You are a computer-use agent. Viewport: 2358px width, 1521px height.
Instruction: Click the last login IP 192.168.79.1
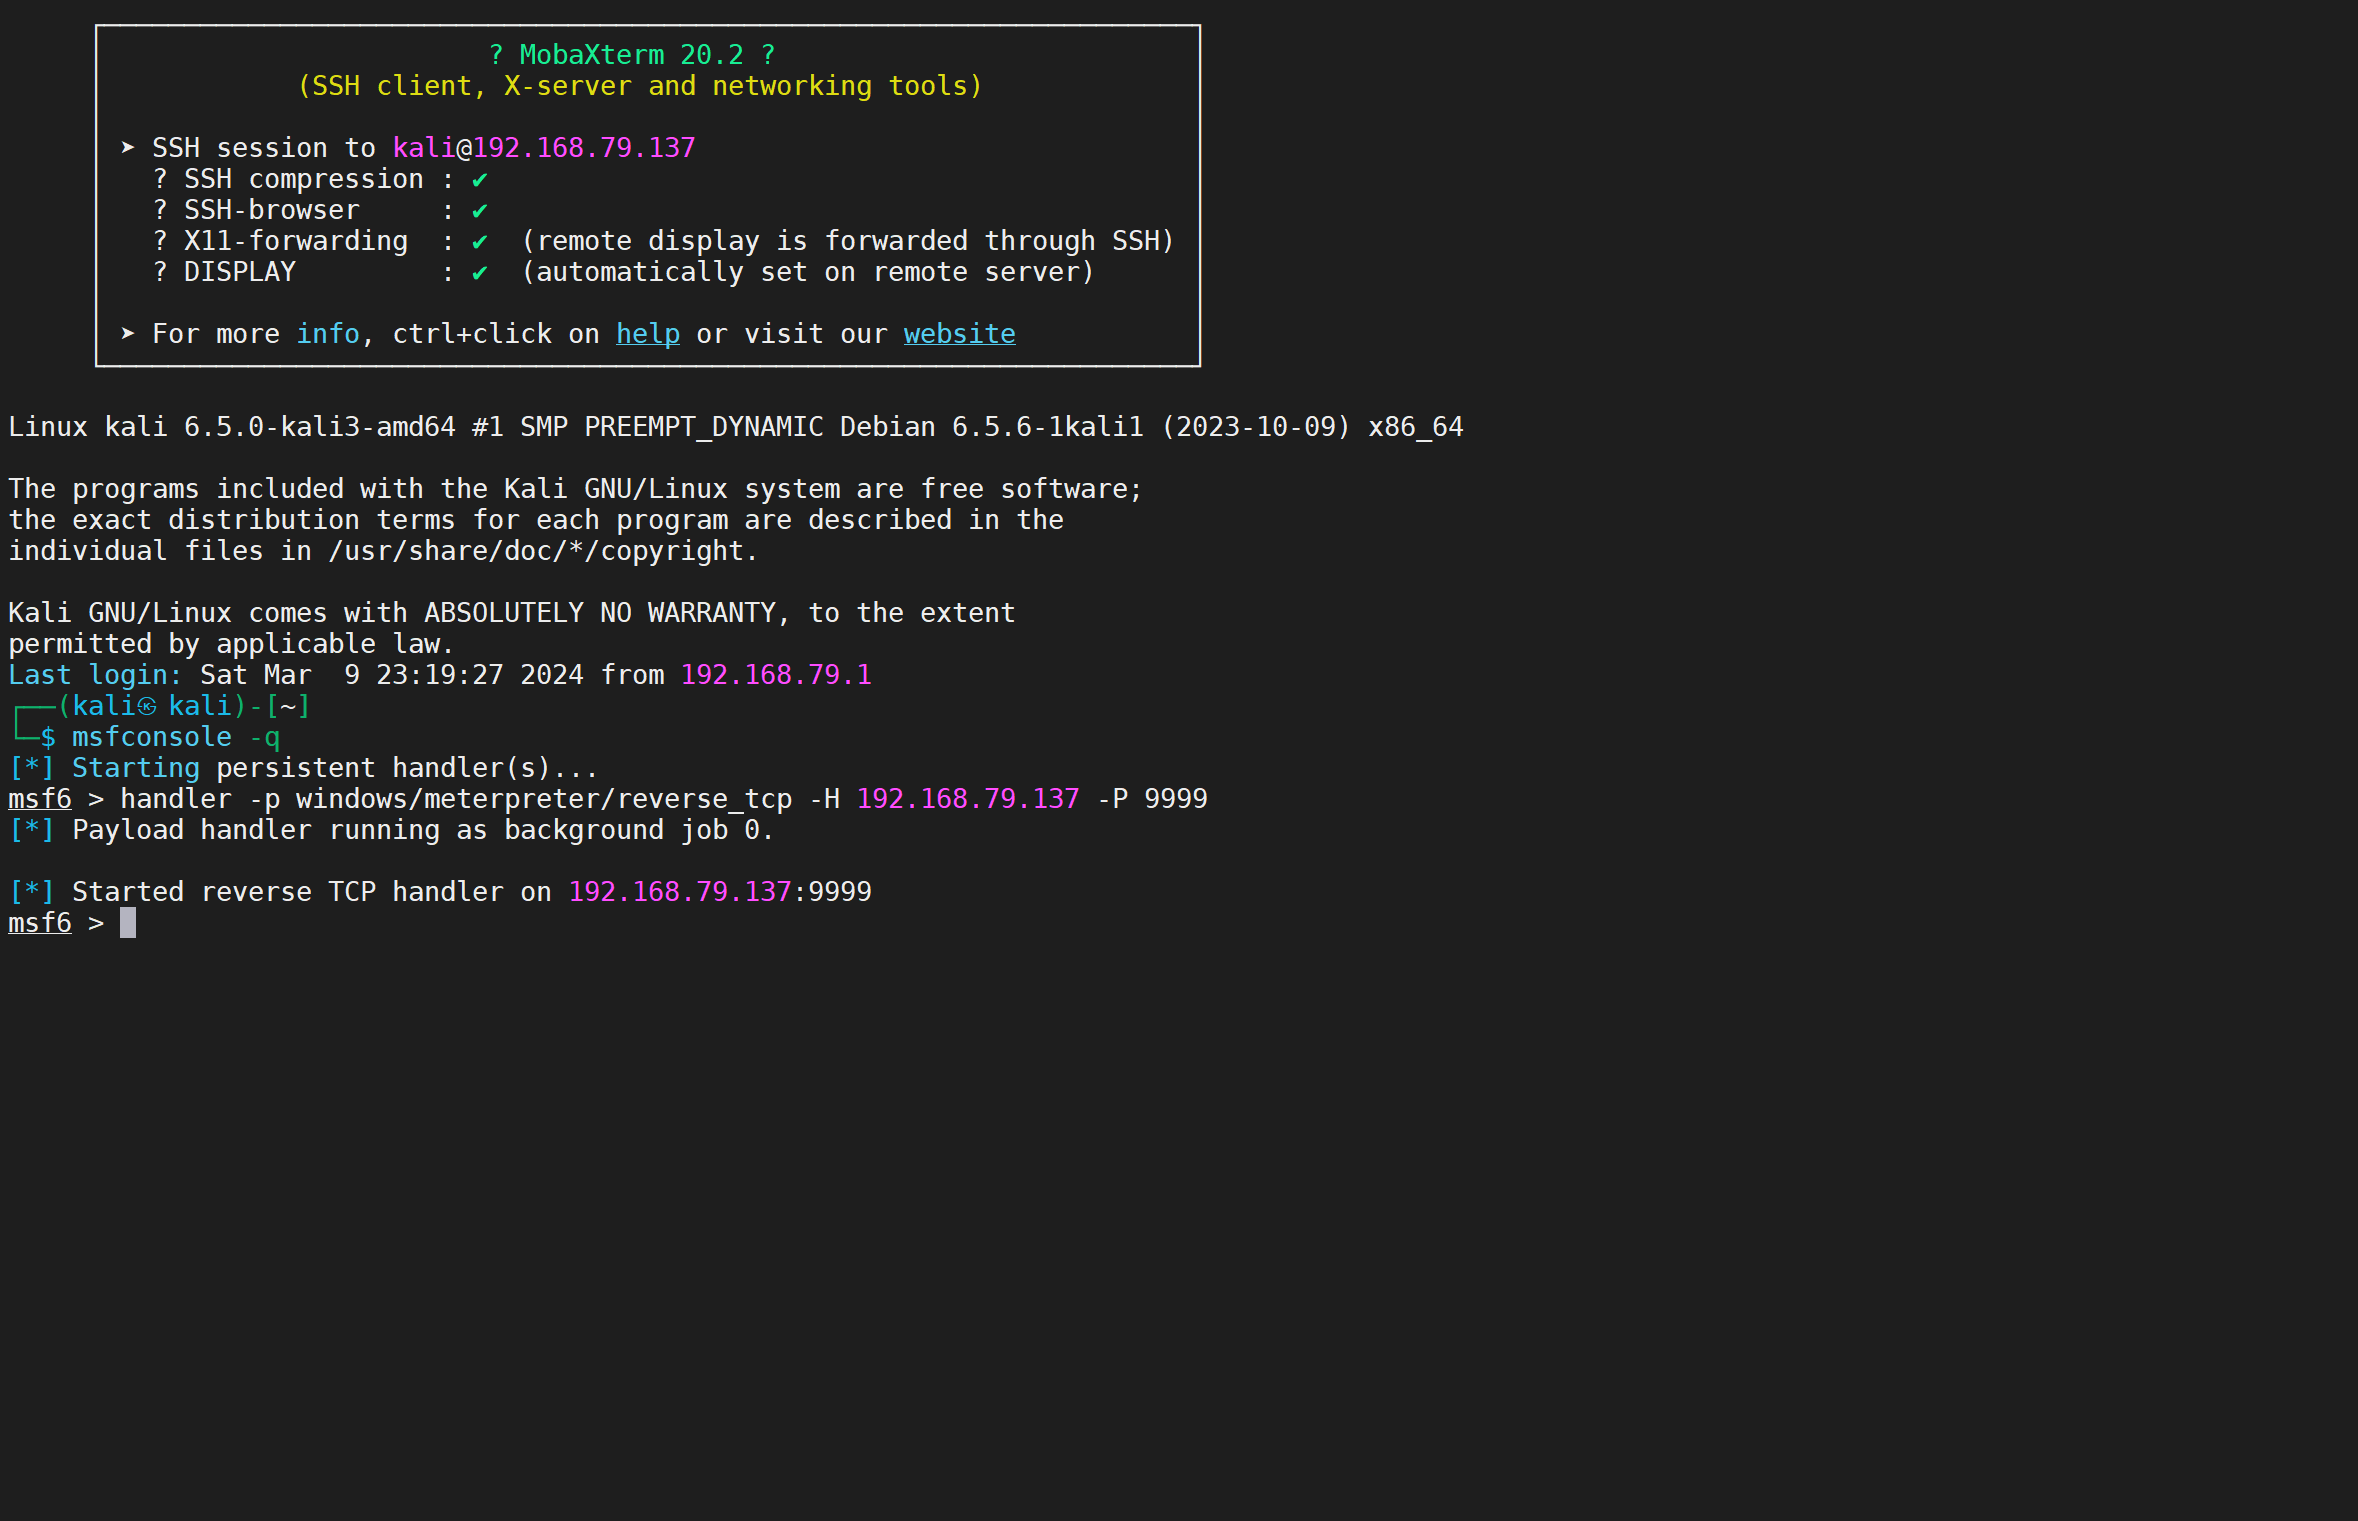pos(775,675)
